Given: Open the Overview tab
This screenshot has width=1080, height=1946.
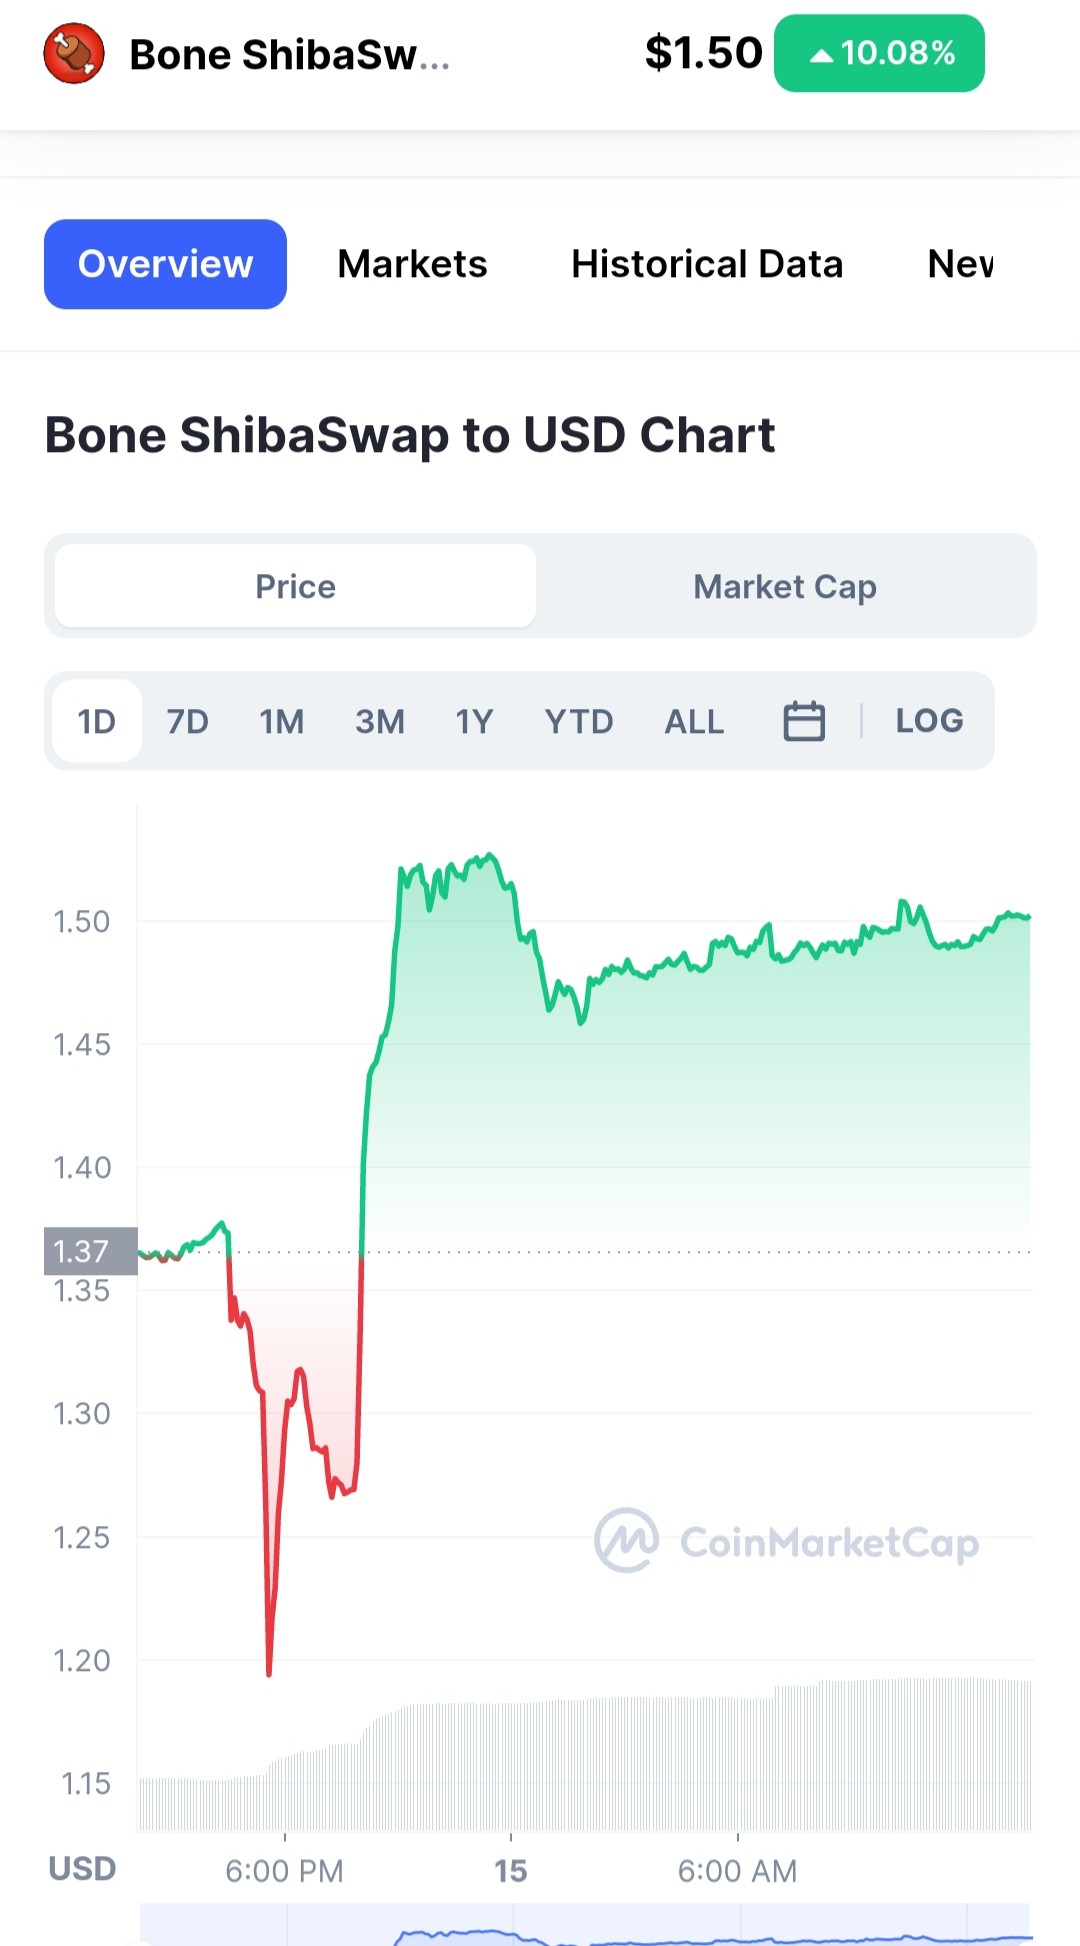Looking at the screenshot, I should click(x=165, y=264).
